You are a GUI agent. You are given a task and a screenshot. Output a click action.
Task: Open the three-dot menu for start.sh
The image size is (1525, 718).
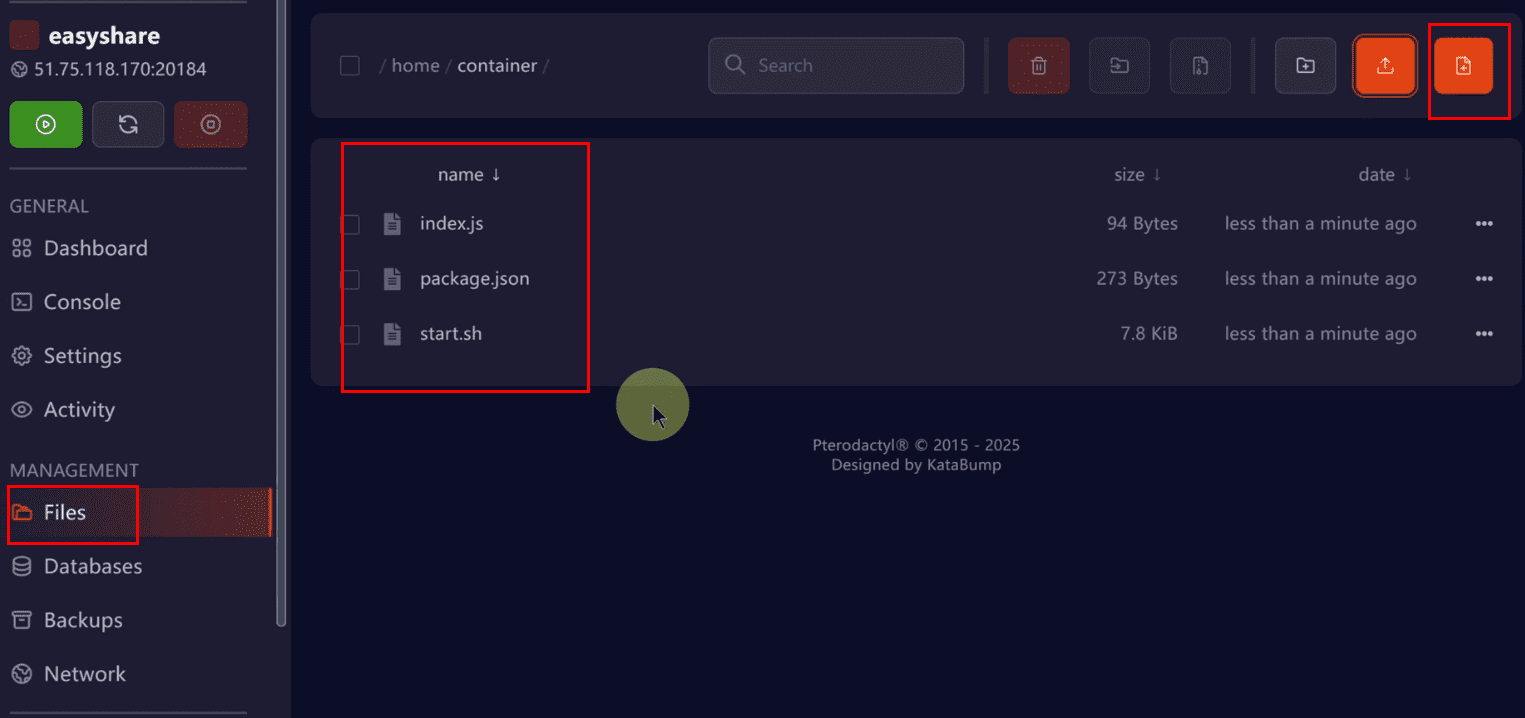pos(1483,334)
